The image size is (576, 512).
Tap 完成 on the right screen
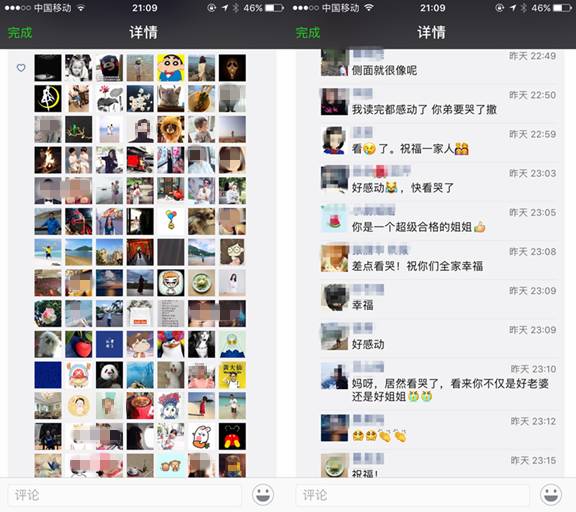308,33
